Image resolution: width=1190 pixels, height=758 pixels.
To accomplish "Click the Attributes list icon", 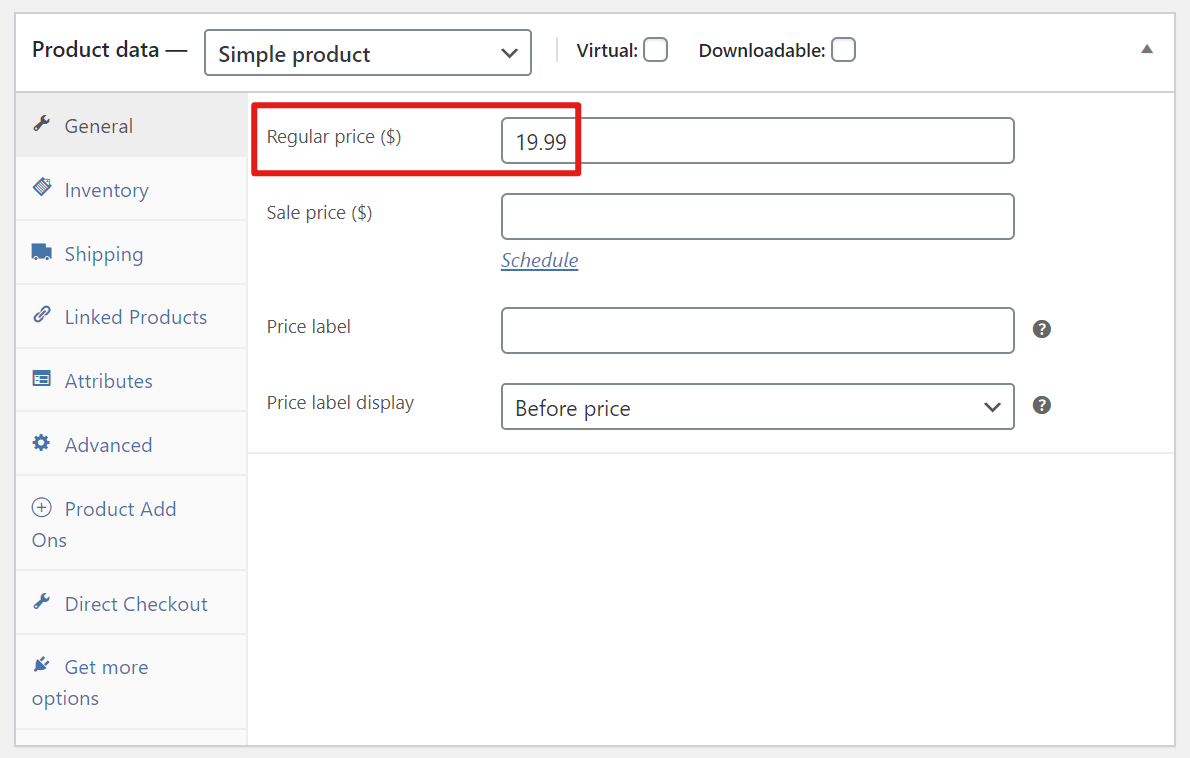I will [42, 378].
